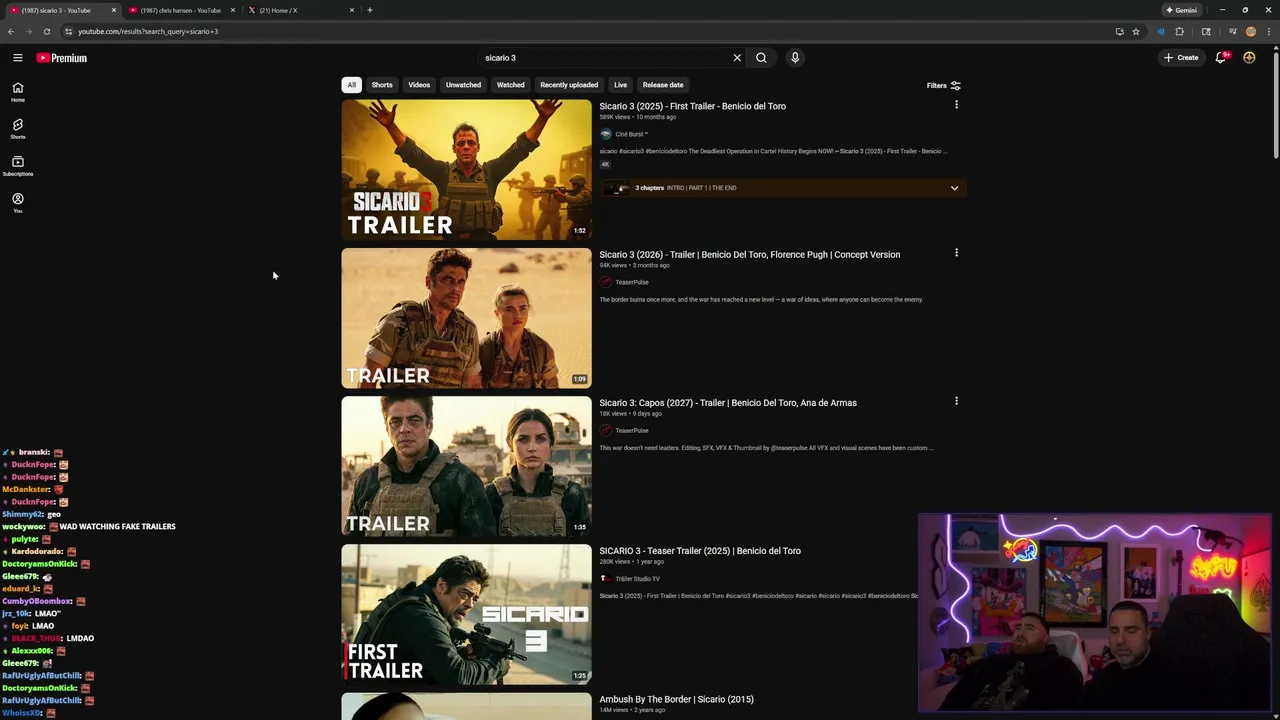Open a new browser tab
The image size is (1280, 720).
370,10
